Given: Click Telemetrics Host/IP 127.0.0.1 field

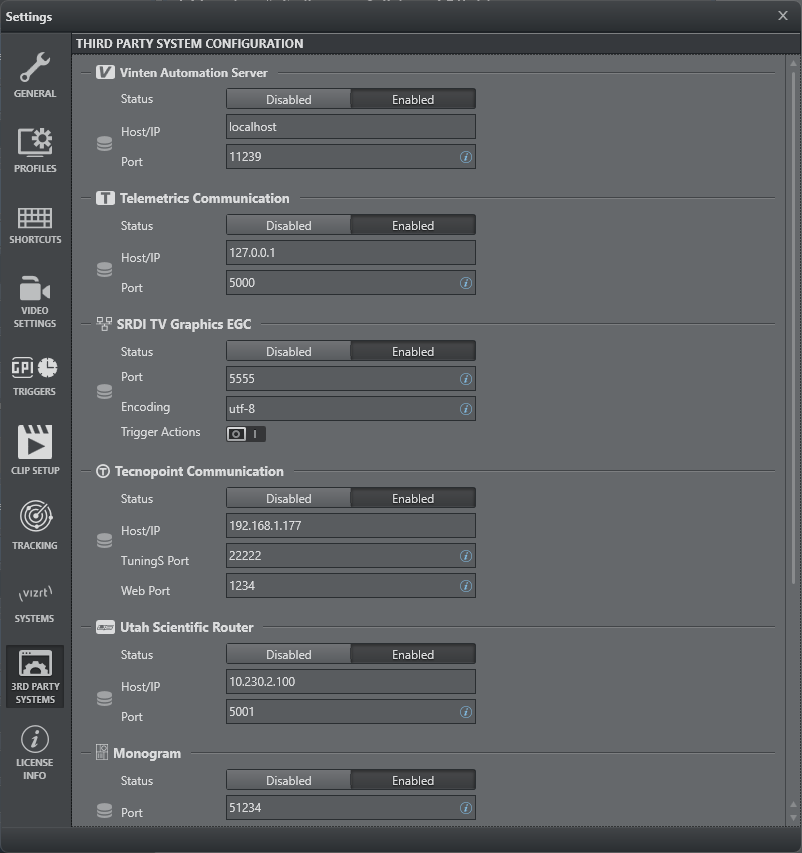Looking at the screenshot, I should [351, 252].
